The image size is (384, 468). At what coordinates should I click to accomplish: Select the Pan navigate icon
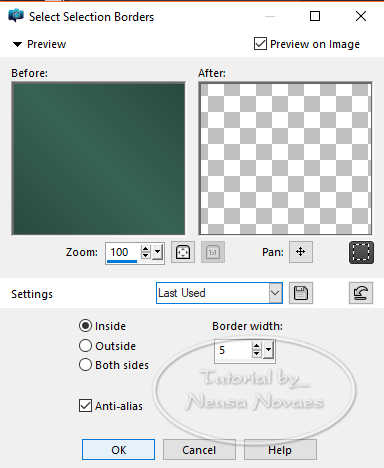click(301, 252)
